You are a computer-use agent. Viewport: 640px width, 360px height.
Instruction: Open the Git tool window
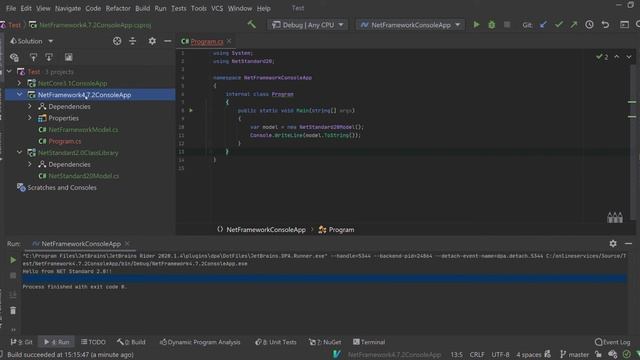tap(22, 342)
